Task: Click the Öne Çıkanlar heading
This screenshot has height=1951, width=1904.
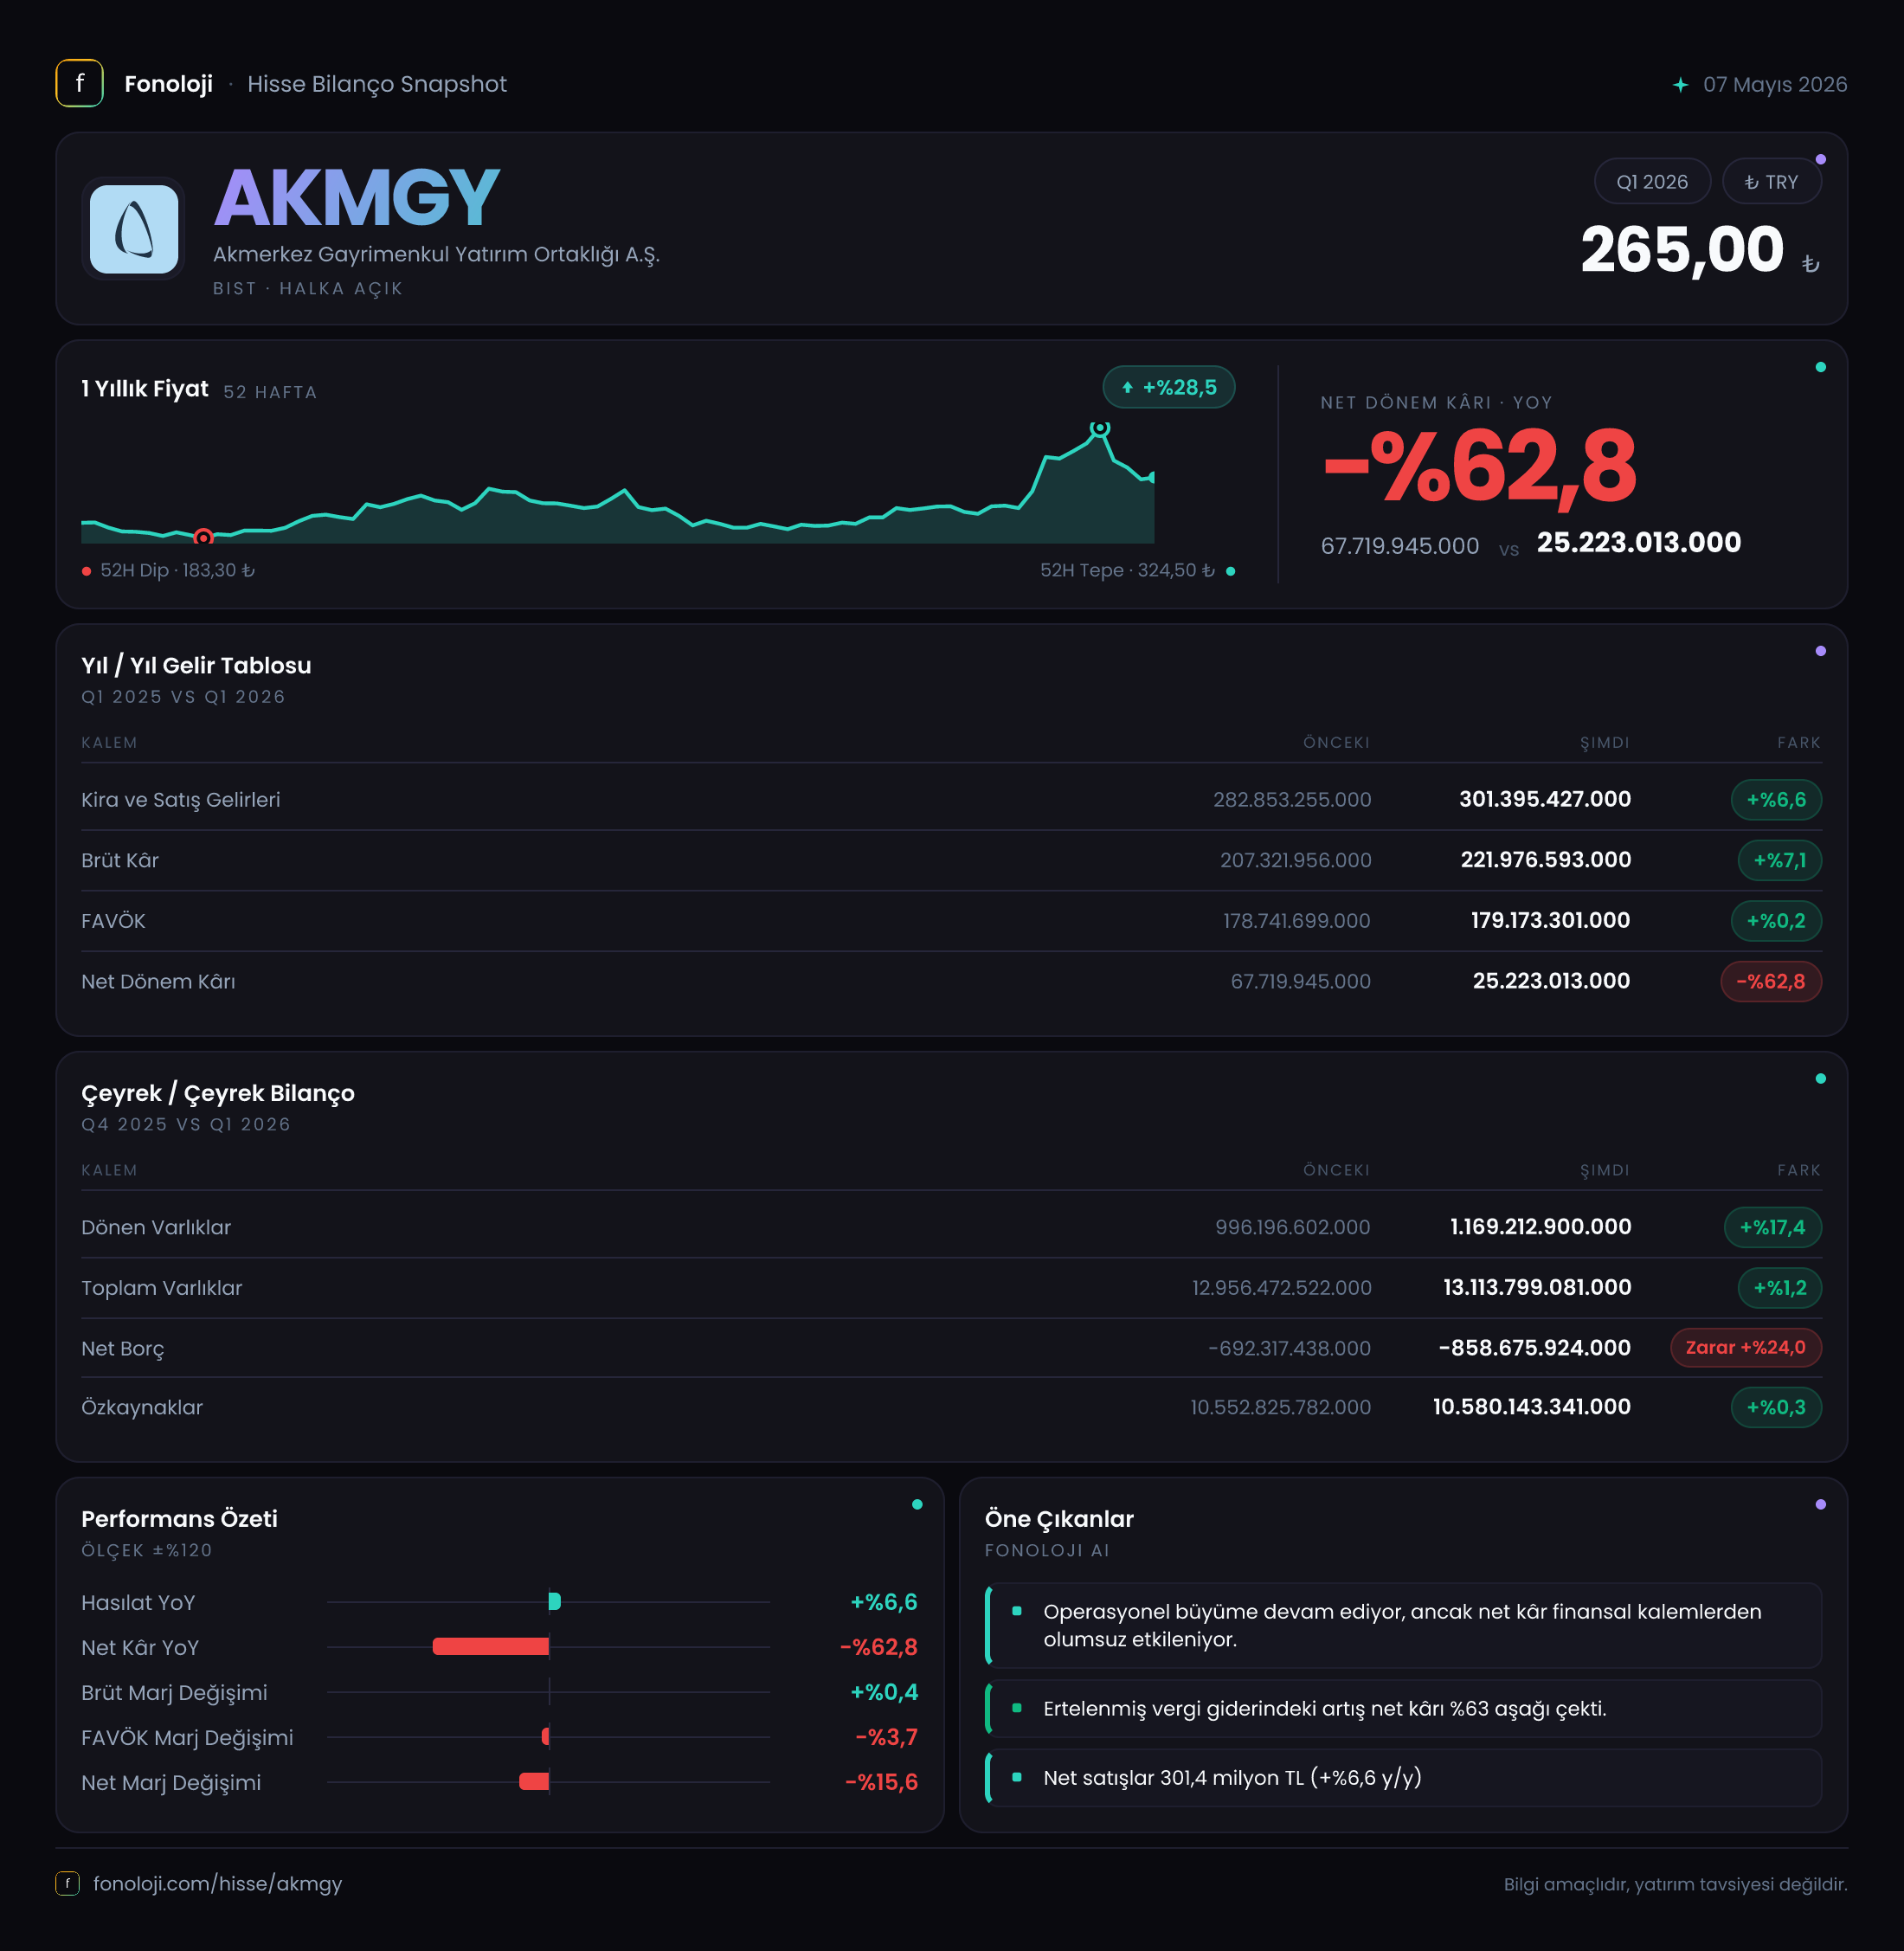Action: point(1059,1519)
